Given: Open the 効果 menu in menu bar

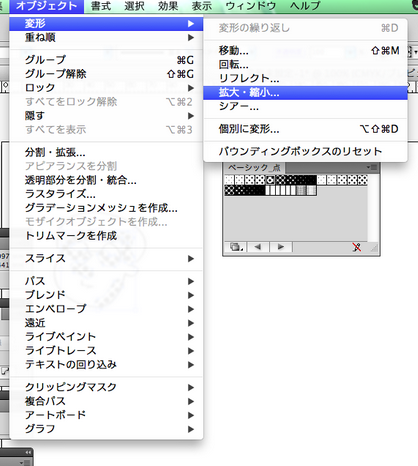Looking at the screenshot, I should click(x=168, y=6).
